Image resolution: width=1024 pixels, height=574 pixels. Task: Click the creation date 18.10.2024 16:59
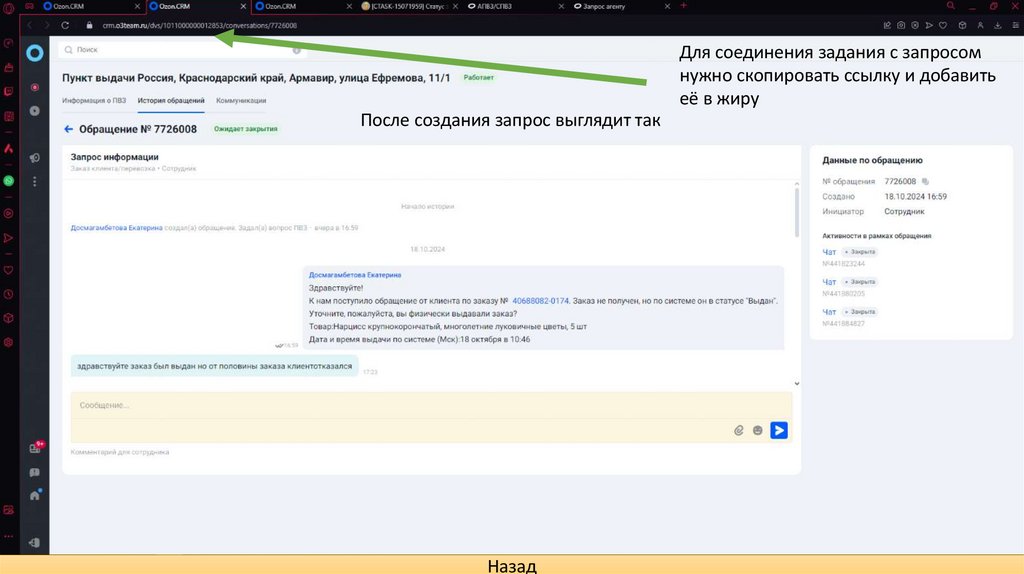[915, 197]
